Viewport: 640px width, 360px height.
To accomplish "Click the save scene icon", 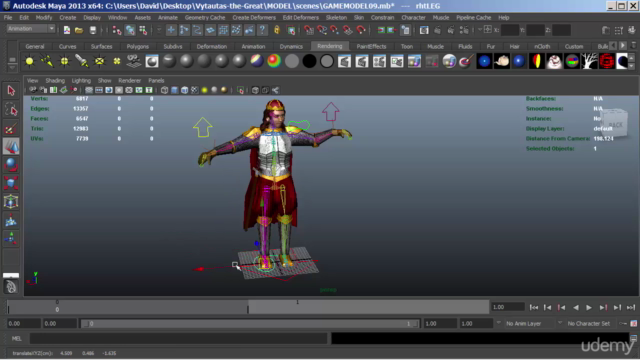I will coord(93,30).
